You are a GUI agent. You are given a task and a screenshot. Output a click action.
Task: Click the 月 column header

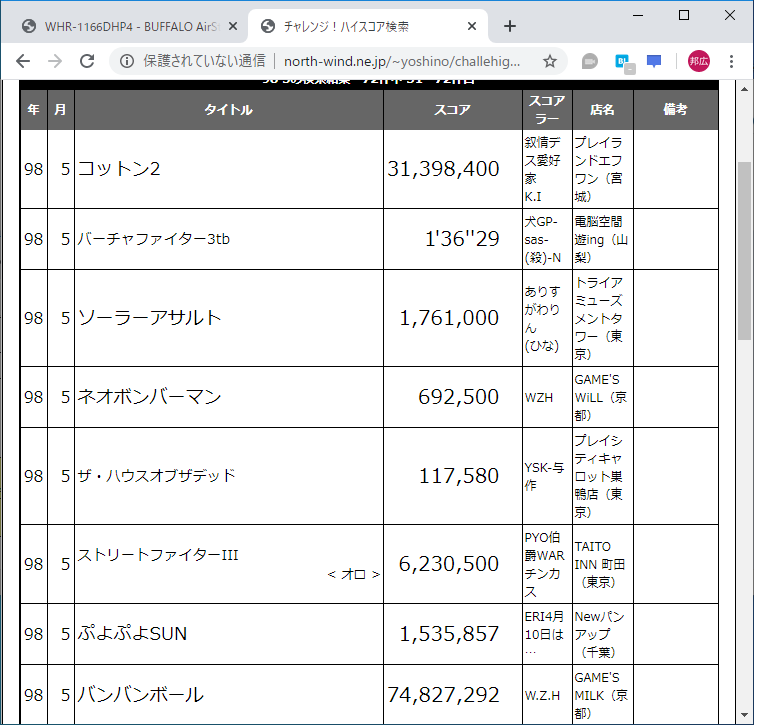pos(61,109)
